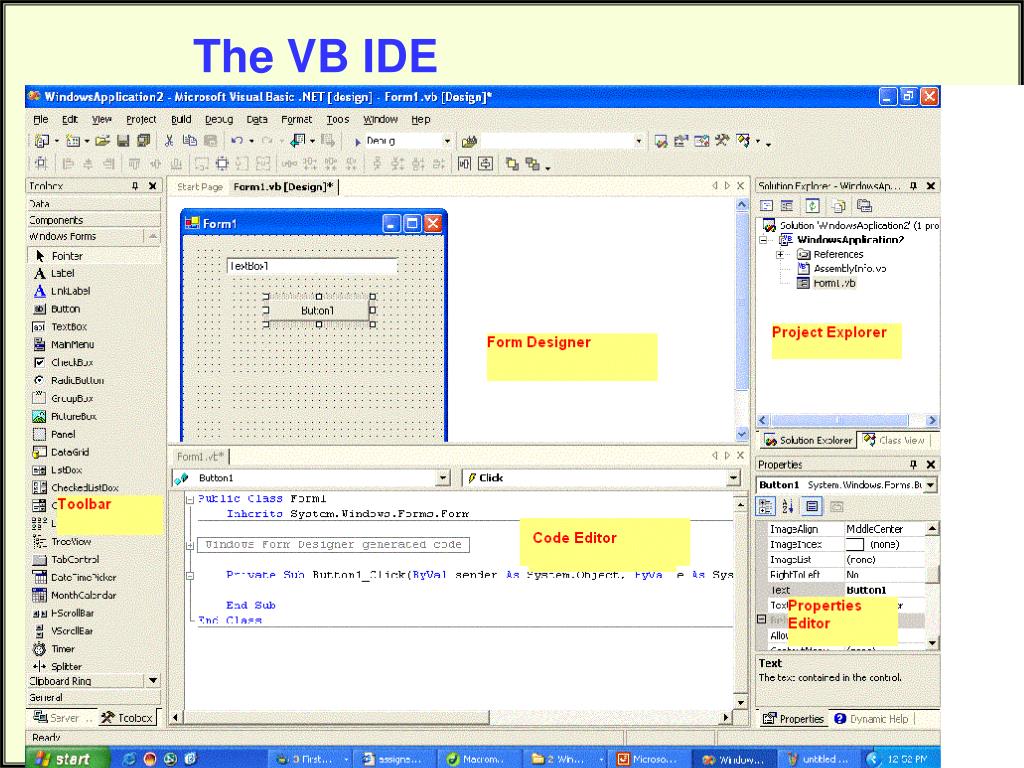The image size is (1024, 768).
Task: Click the Save icon in toolbar
Action: click(x=123, y=140)
